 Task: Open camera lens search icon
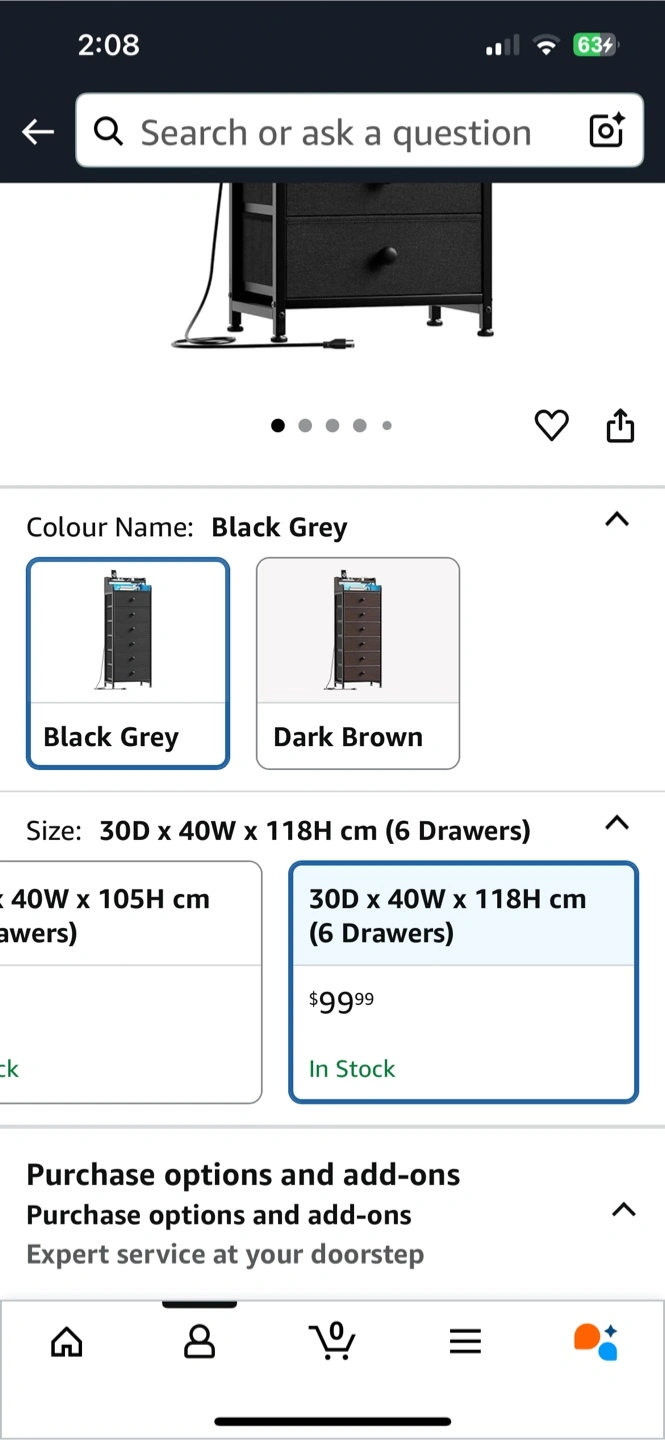tap(606, 131)
